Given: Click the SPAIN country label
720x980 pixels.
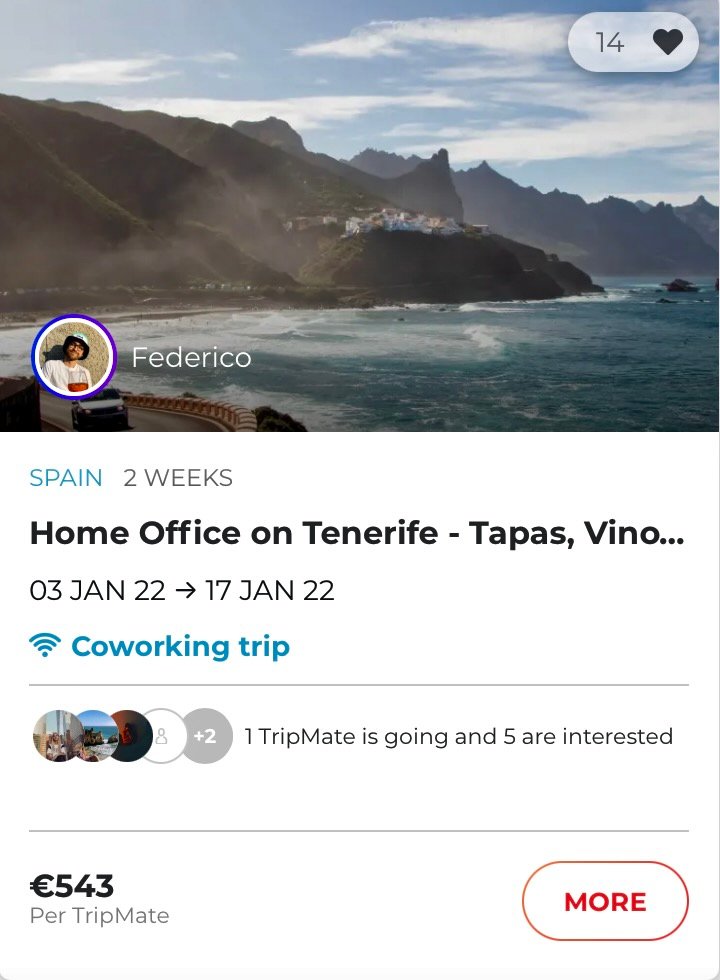Looking at the screenshot, I should (x=66, y=478).
